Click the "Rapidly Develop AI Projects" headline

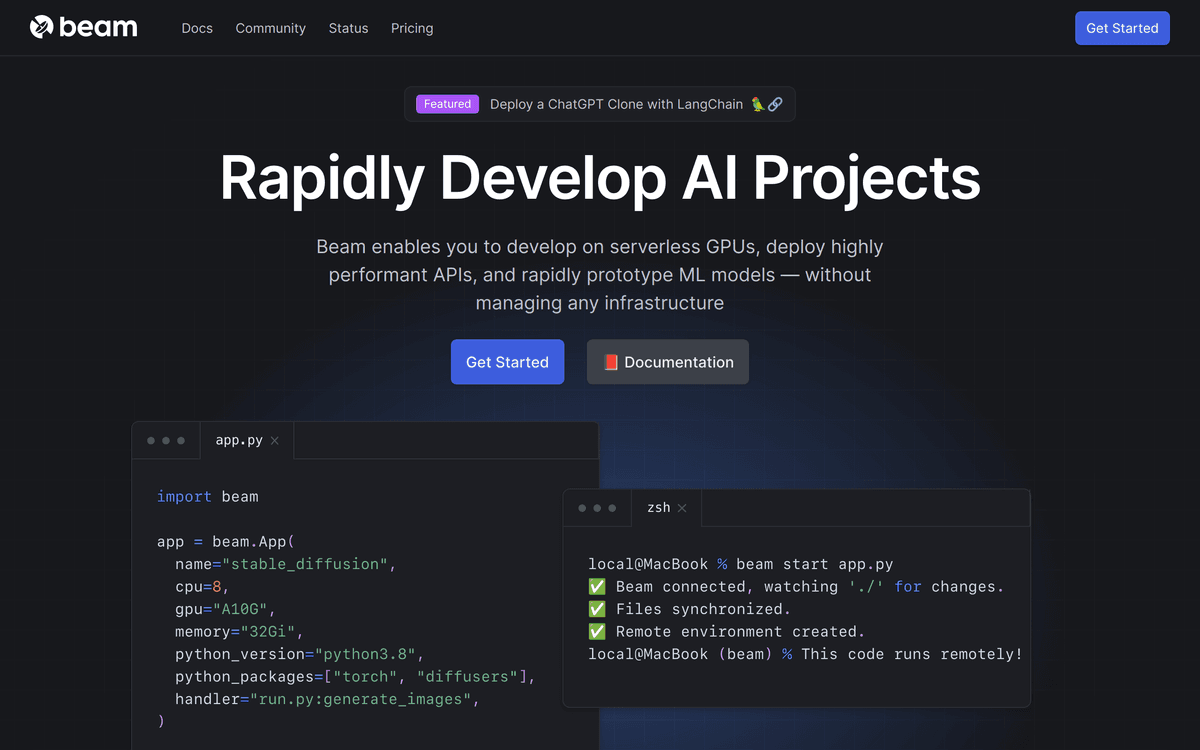(x=600, y=178)
